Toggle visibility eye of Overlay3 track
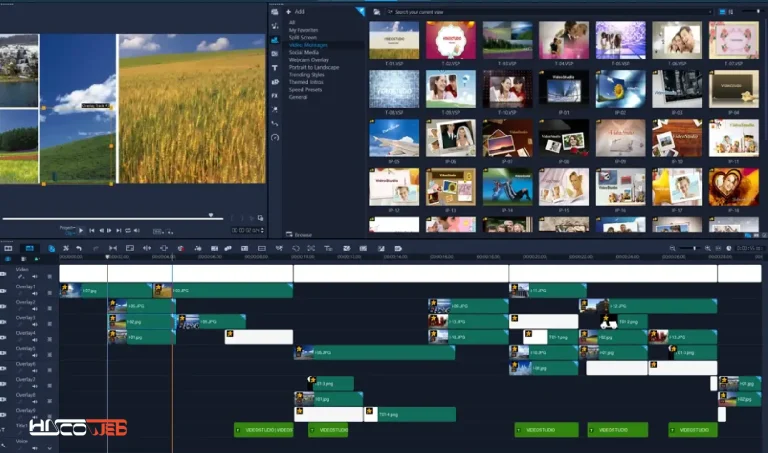Image resolution: width=768 pixels, height=453 pixels. [x=3, y=322]
